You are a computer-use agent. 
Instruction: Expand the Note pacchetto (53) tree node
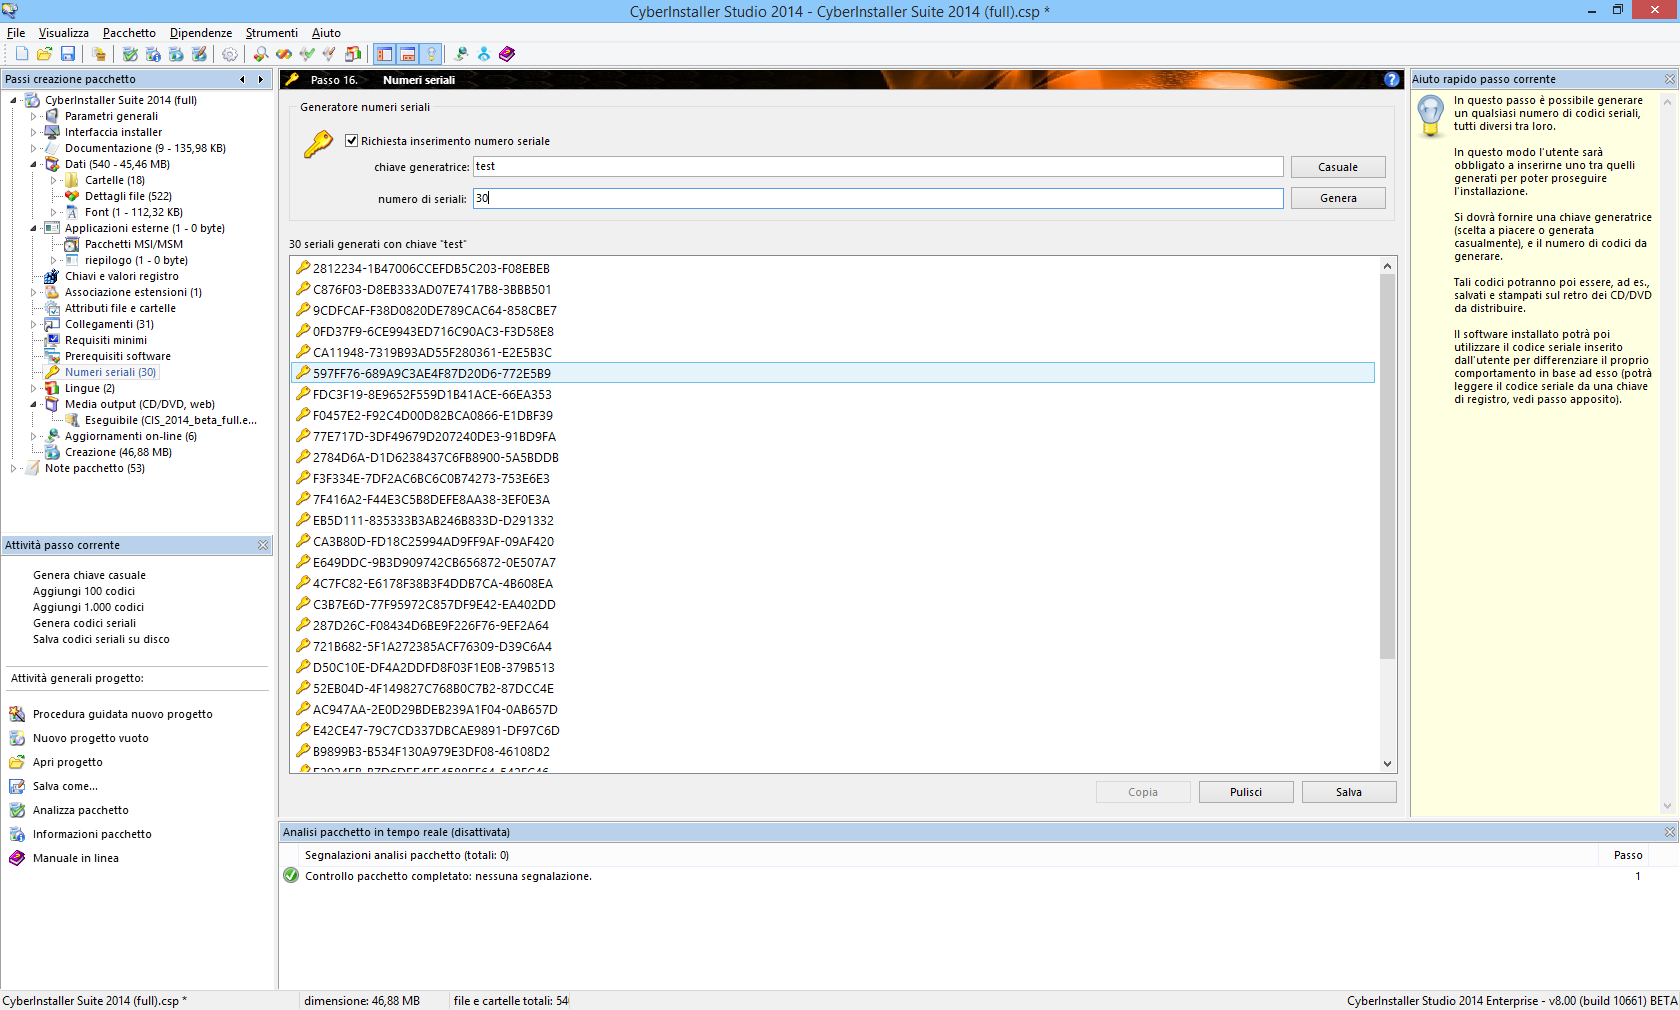13,468
